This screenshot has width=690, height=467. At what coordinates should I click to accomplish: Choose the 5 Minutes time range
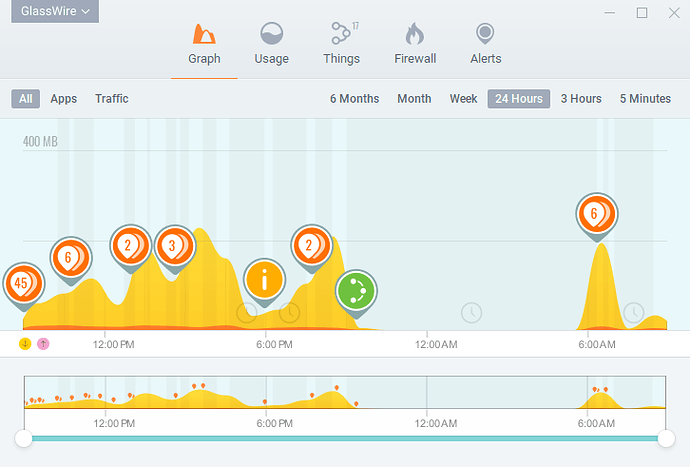click(x=645, y=99)
